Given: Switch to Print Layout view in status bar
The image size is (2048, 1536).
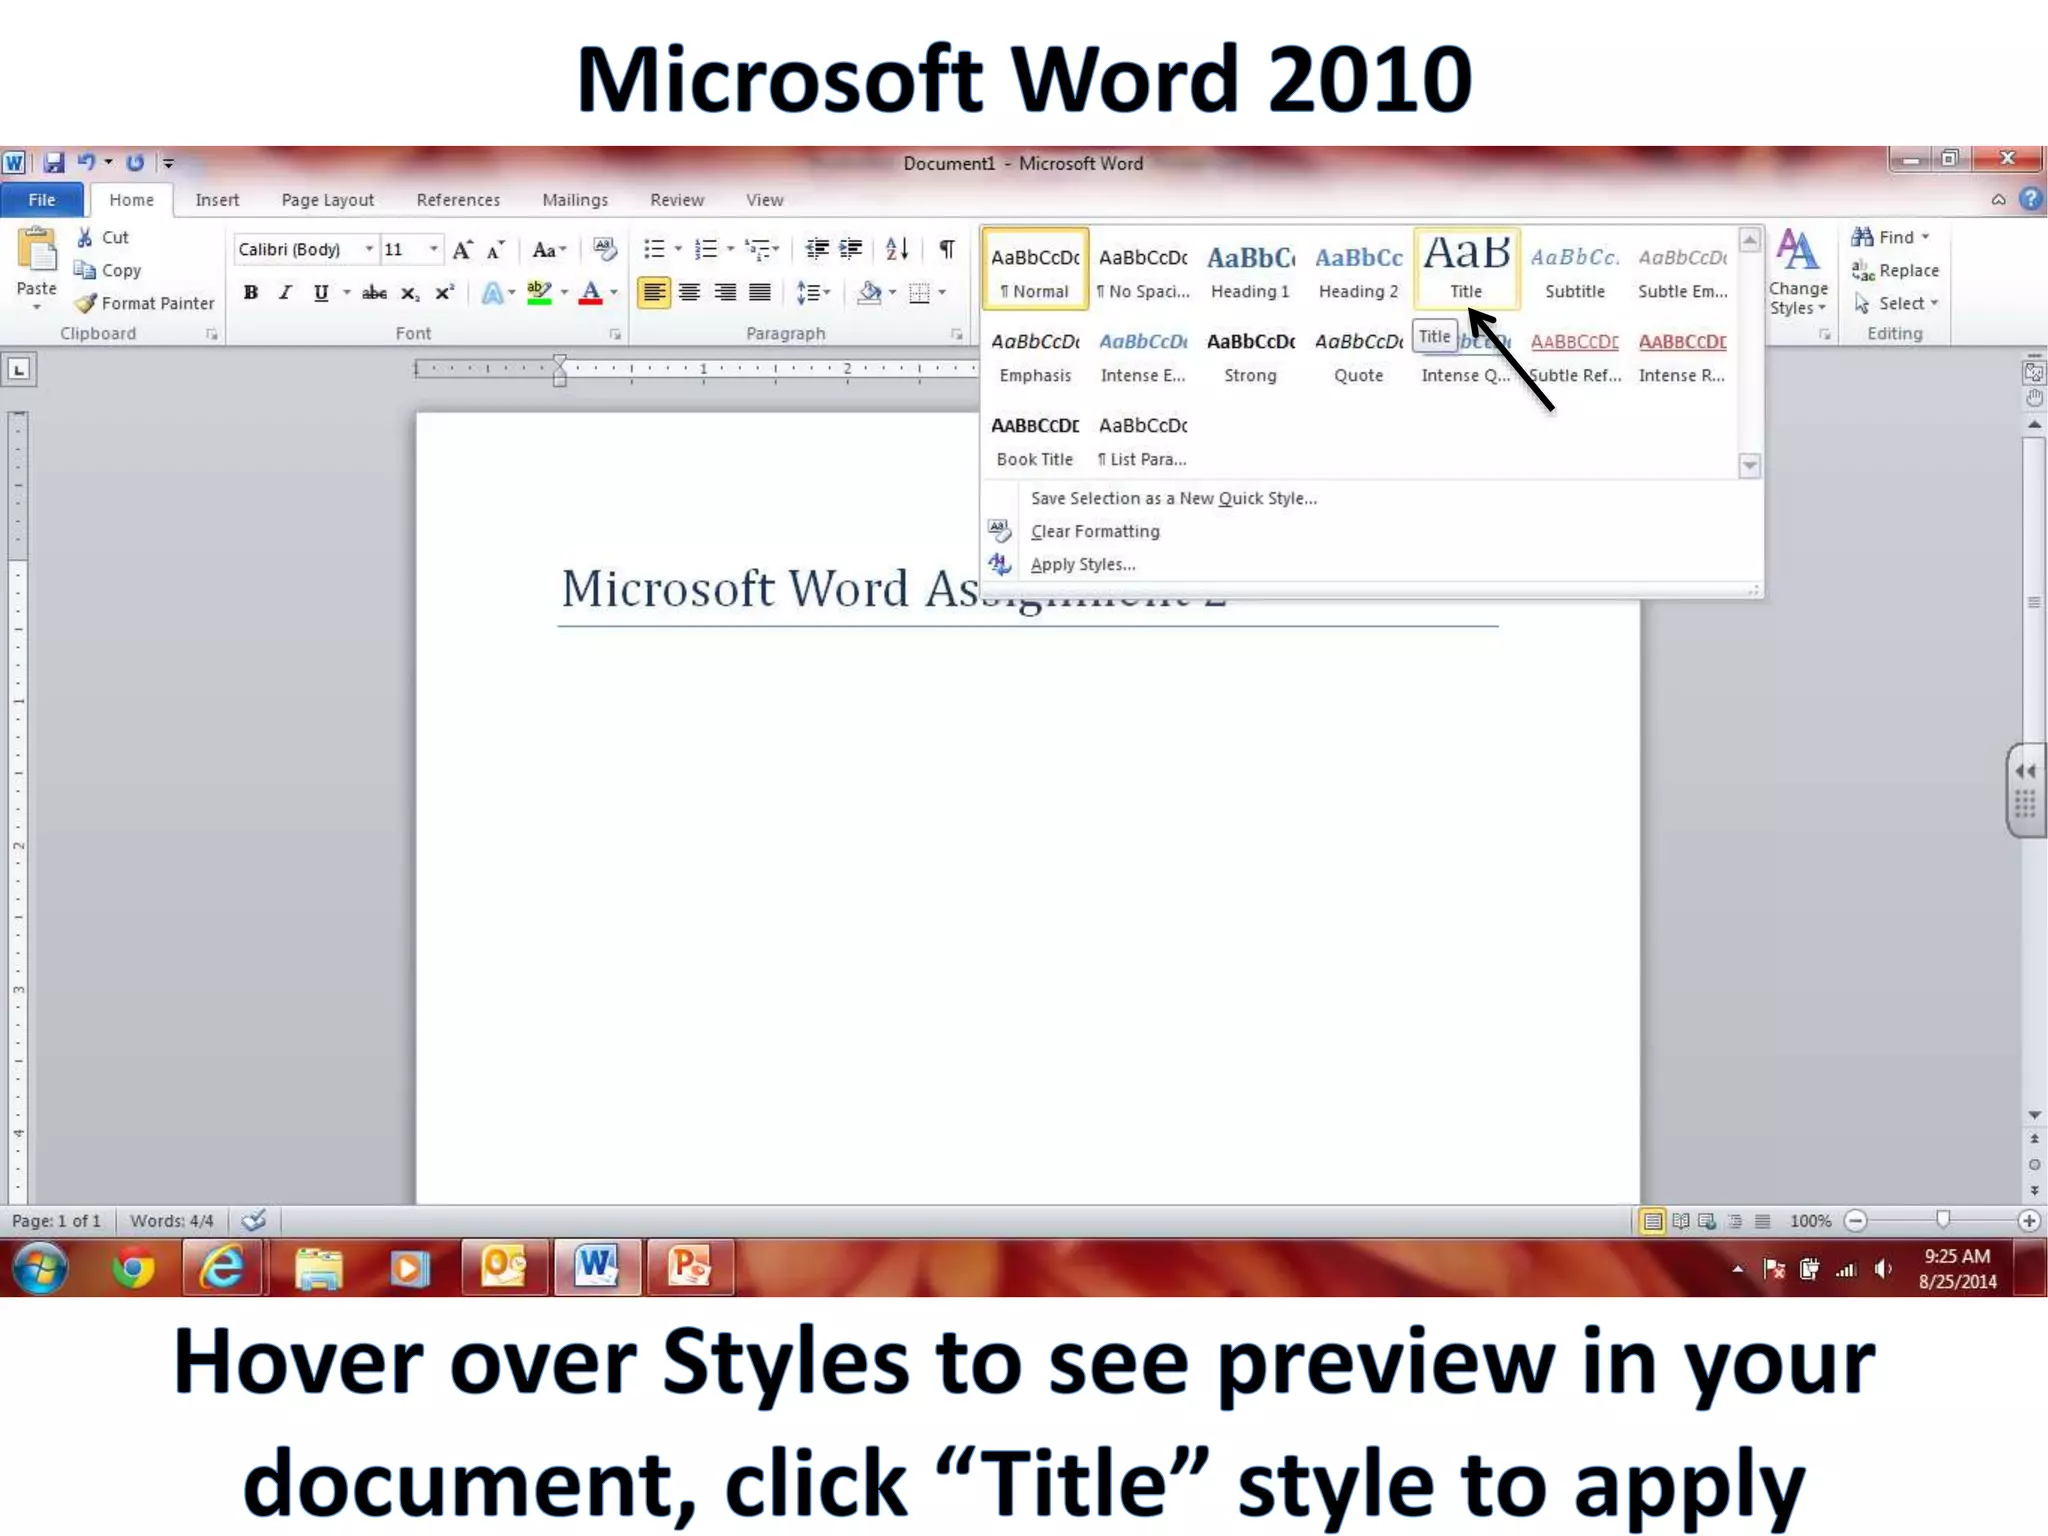Looking at the screenshot, I should point(1652,1221).
